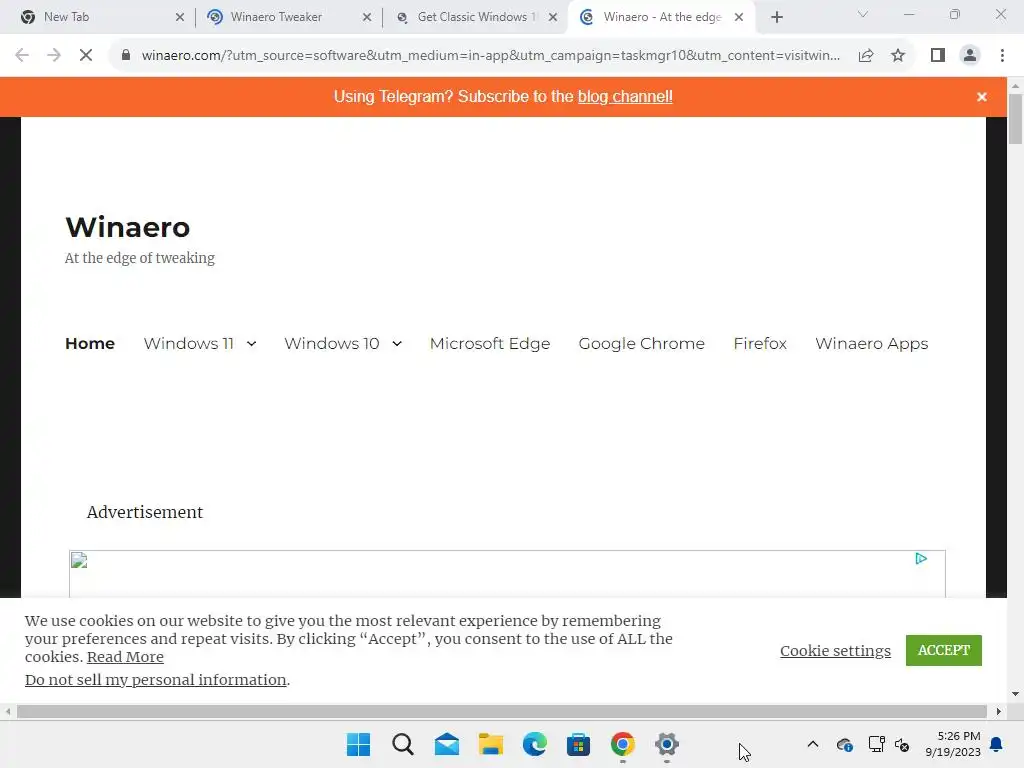This screenshot has height=768, width=1024.
Task: Follow the Telegram blog channel link
Action: click(x=625, y=97)
